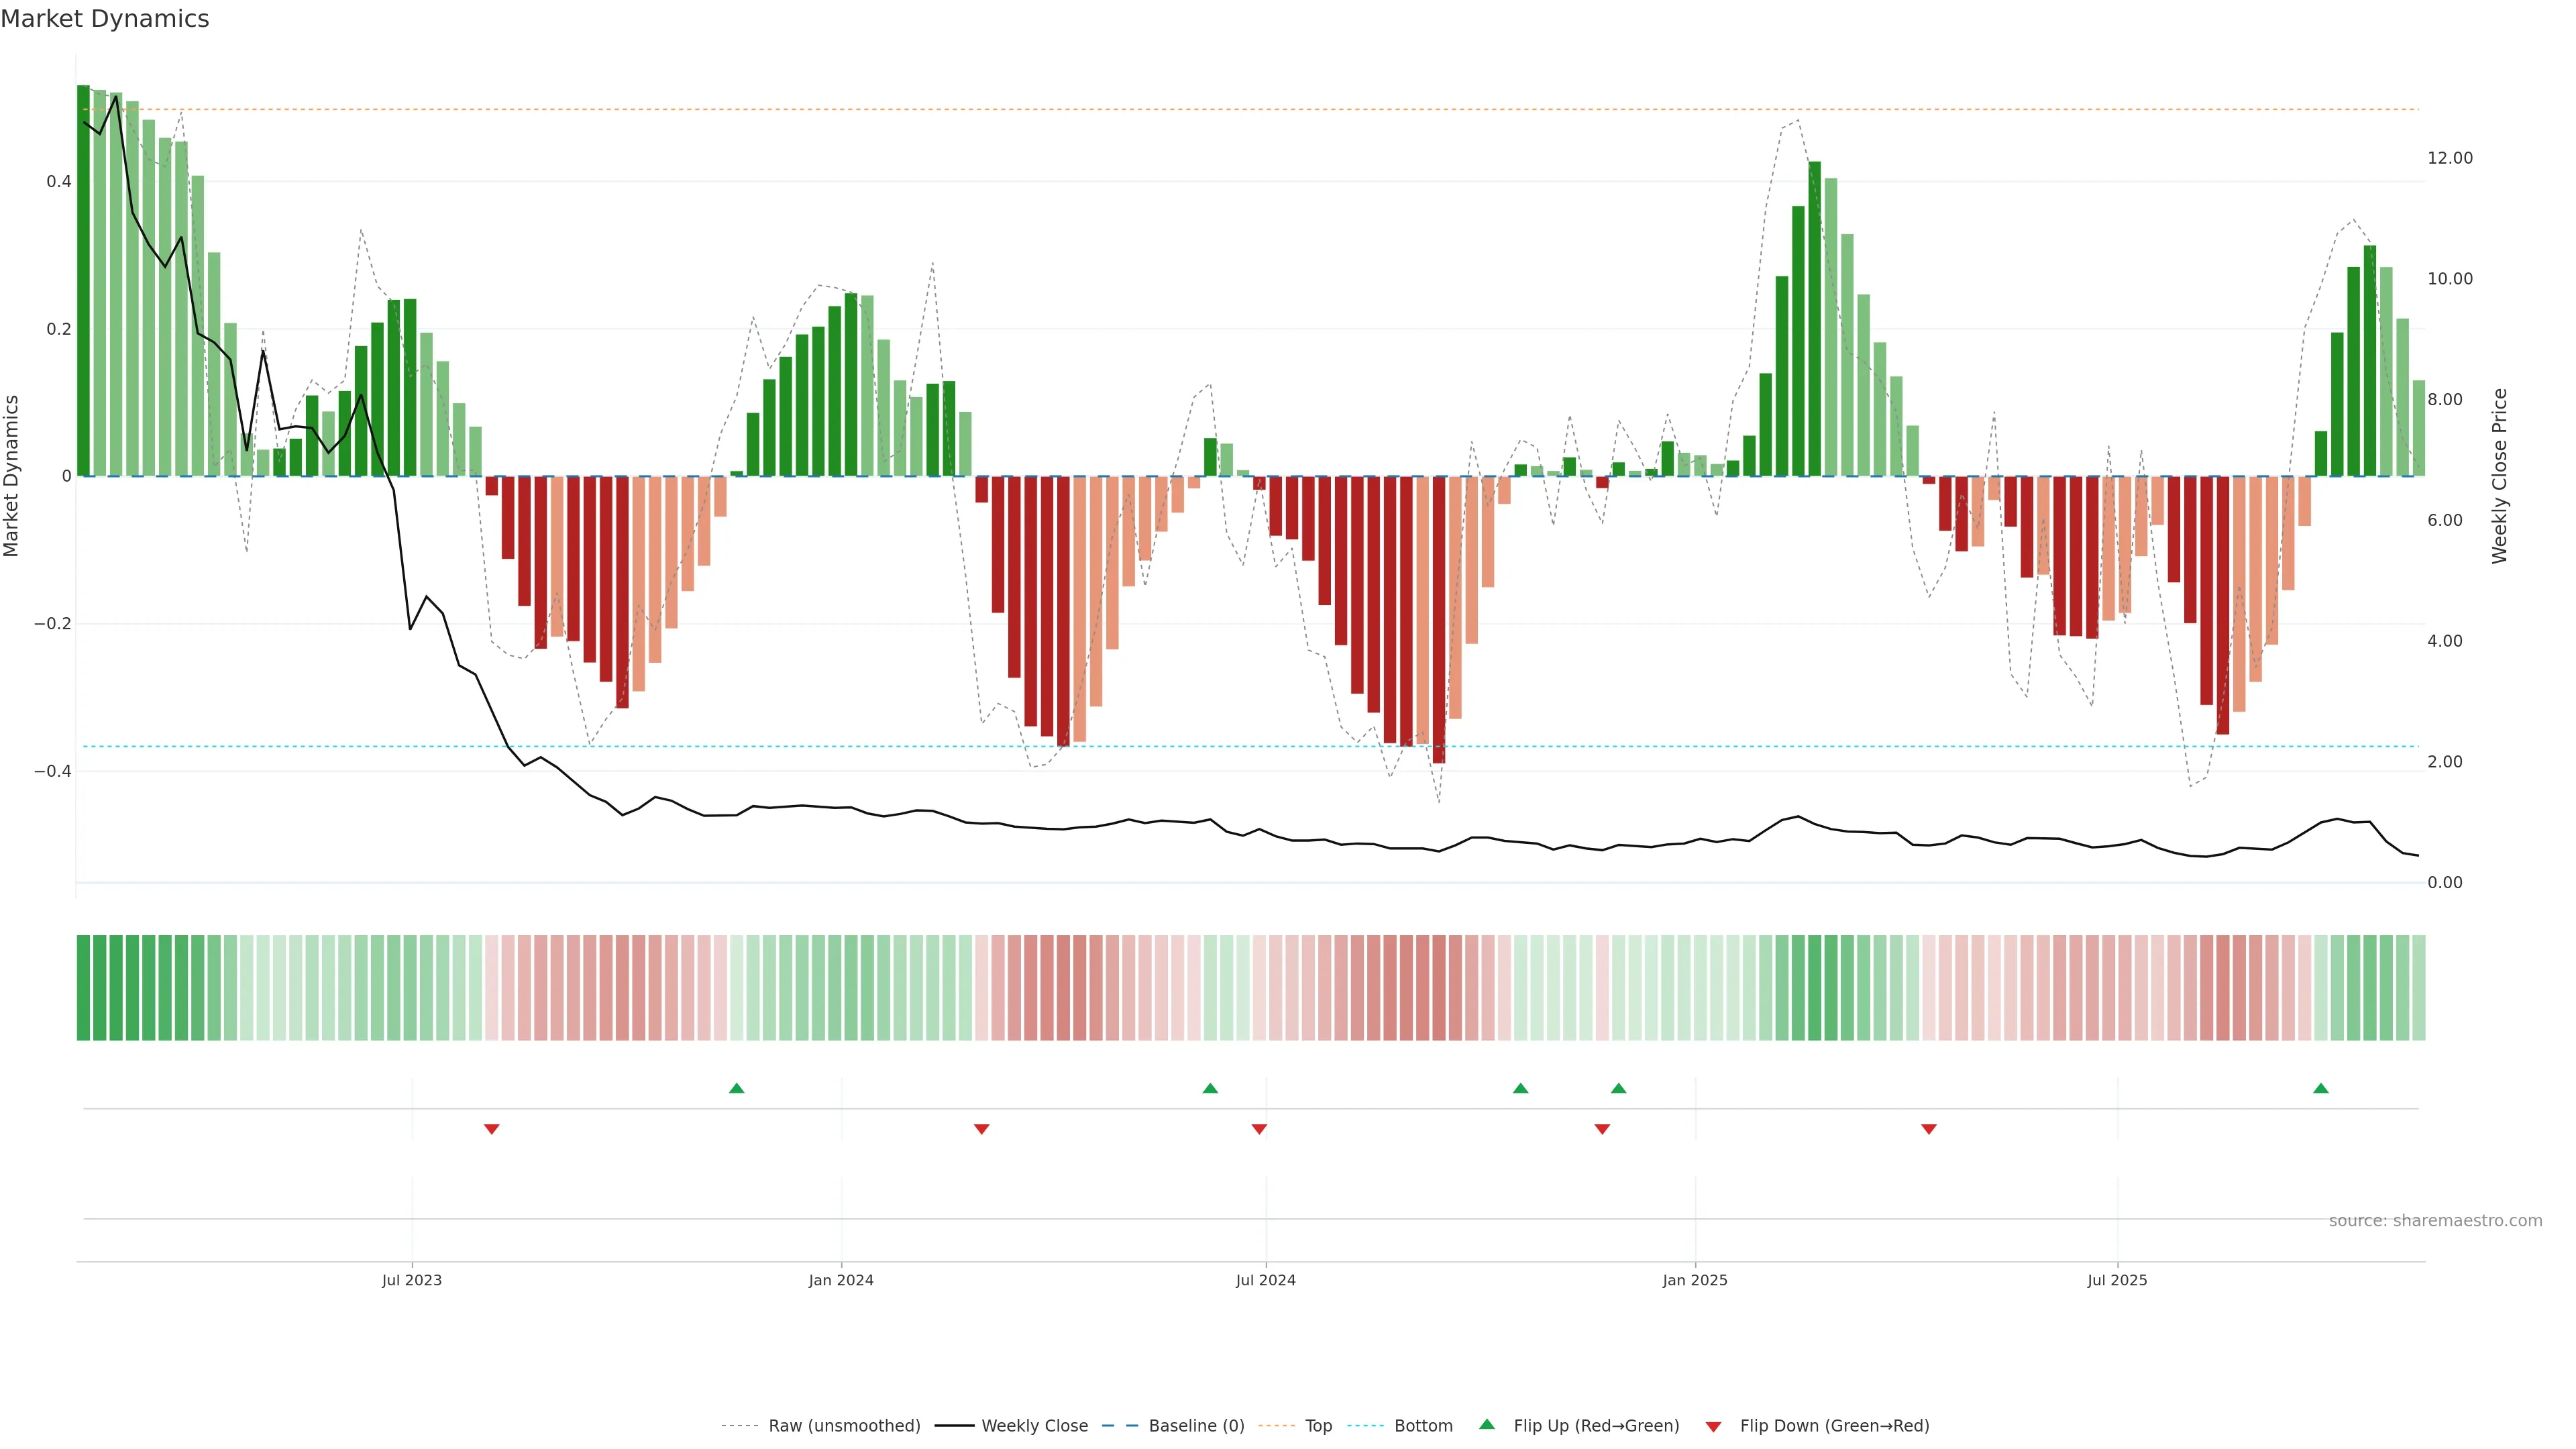Image resolution: width=2576 pixels, height=1449 pixels.
Task: Click the green Flip Up marker just before Jul 2024
Action: (x=1210, y=1088)
